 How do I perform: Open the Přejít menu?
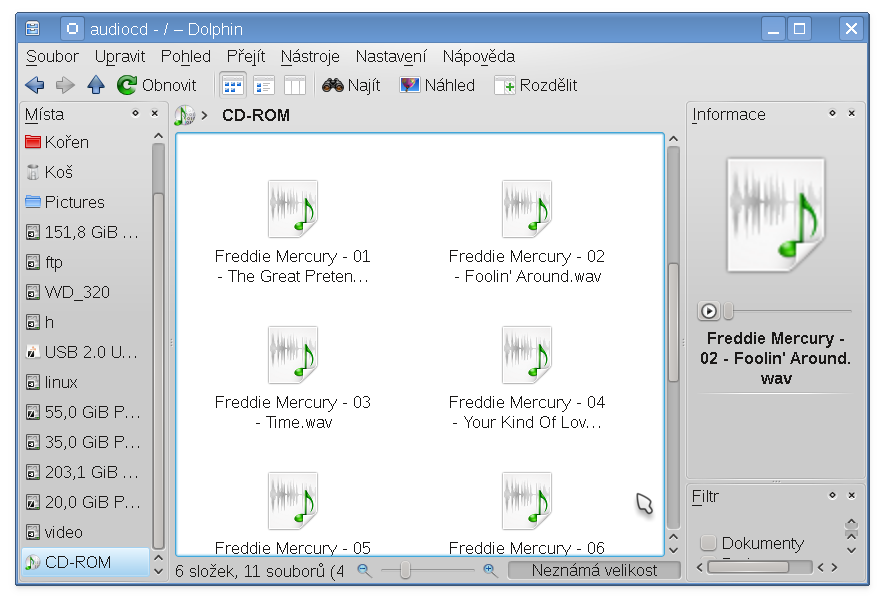(246, 56)
